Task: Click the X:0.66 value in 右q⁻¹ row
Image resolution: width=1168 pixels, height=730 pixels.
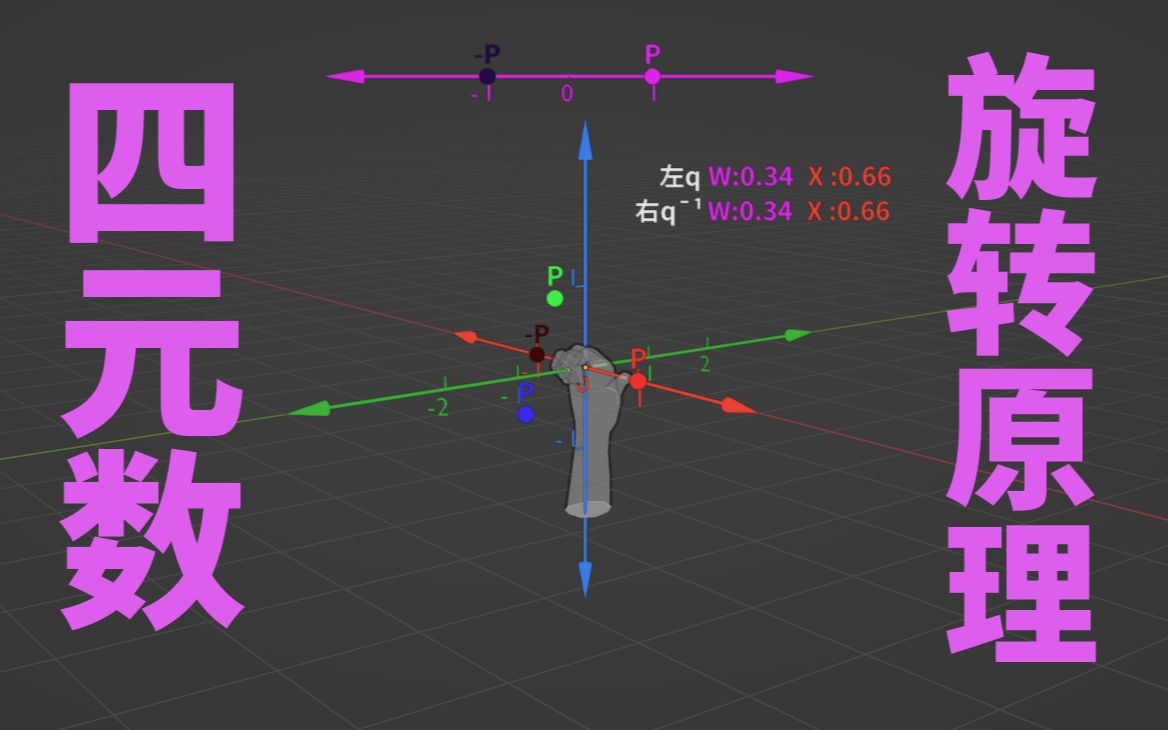Action: point(850,211)
